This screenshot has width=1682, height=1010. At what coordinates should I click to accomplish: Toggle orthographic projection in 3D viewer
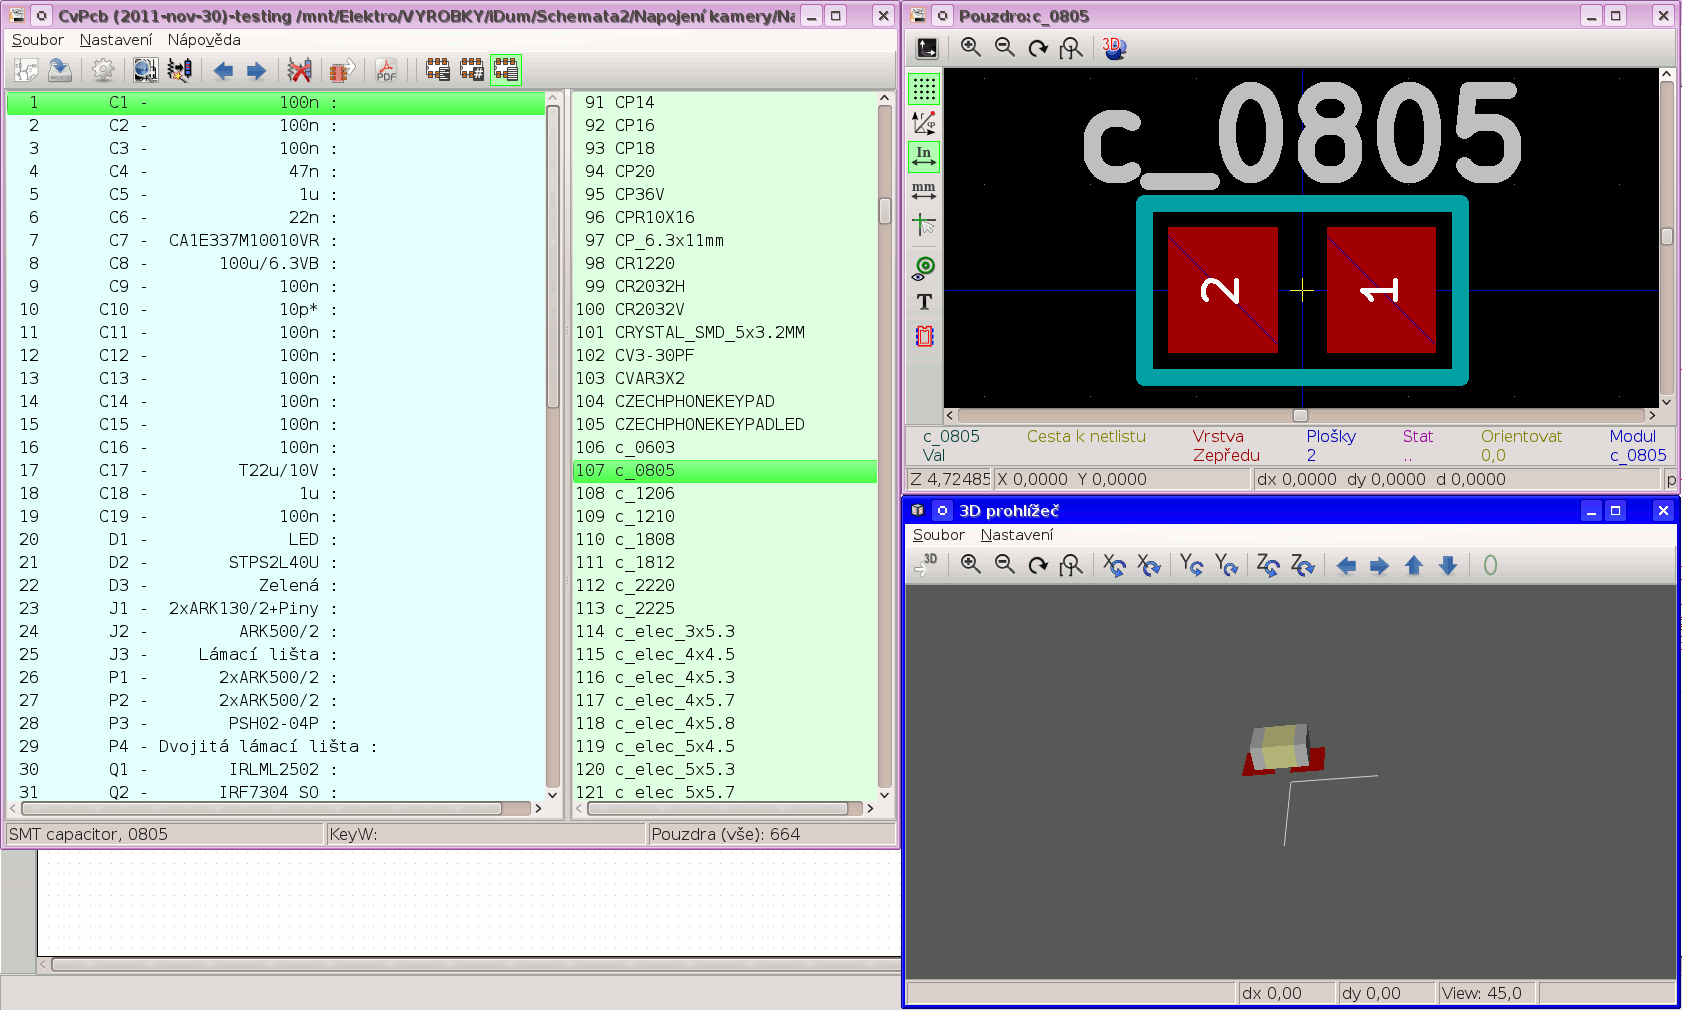coord(1490,565)
